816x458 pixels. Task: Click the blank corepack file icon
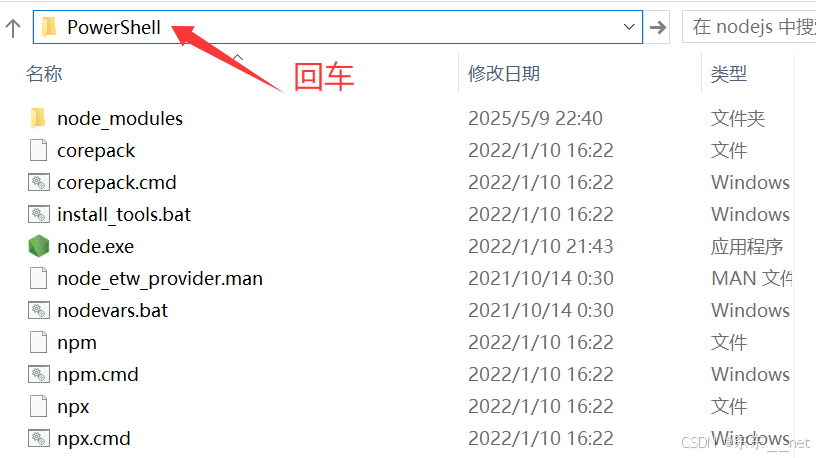coord(39,150)
